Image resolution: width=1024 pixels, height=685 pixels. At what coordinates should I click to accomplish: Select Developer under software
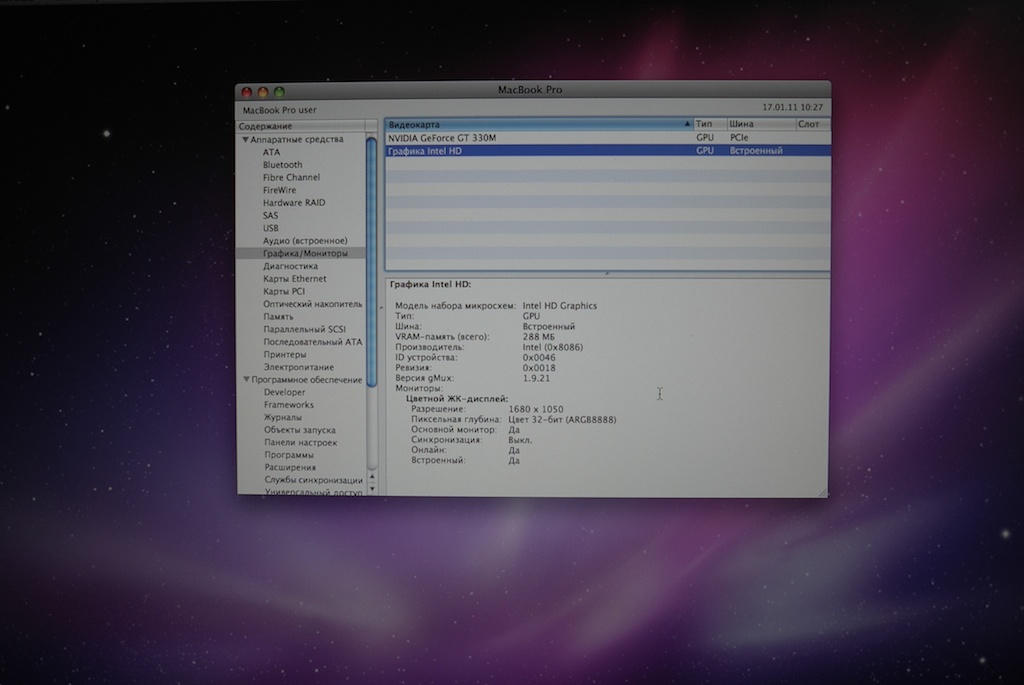284,392
